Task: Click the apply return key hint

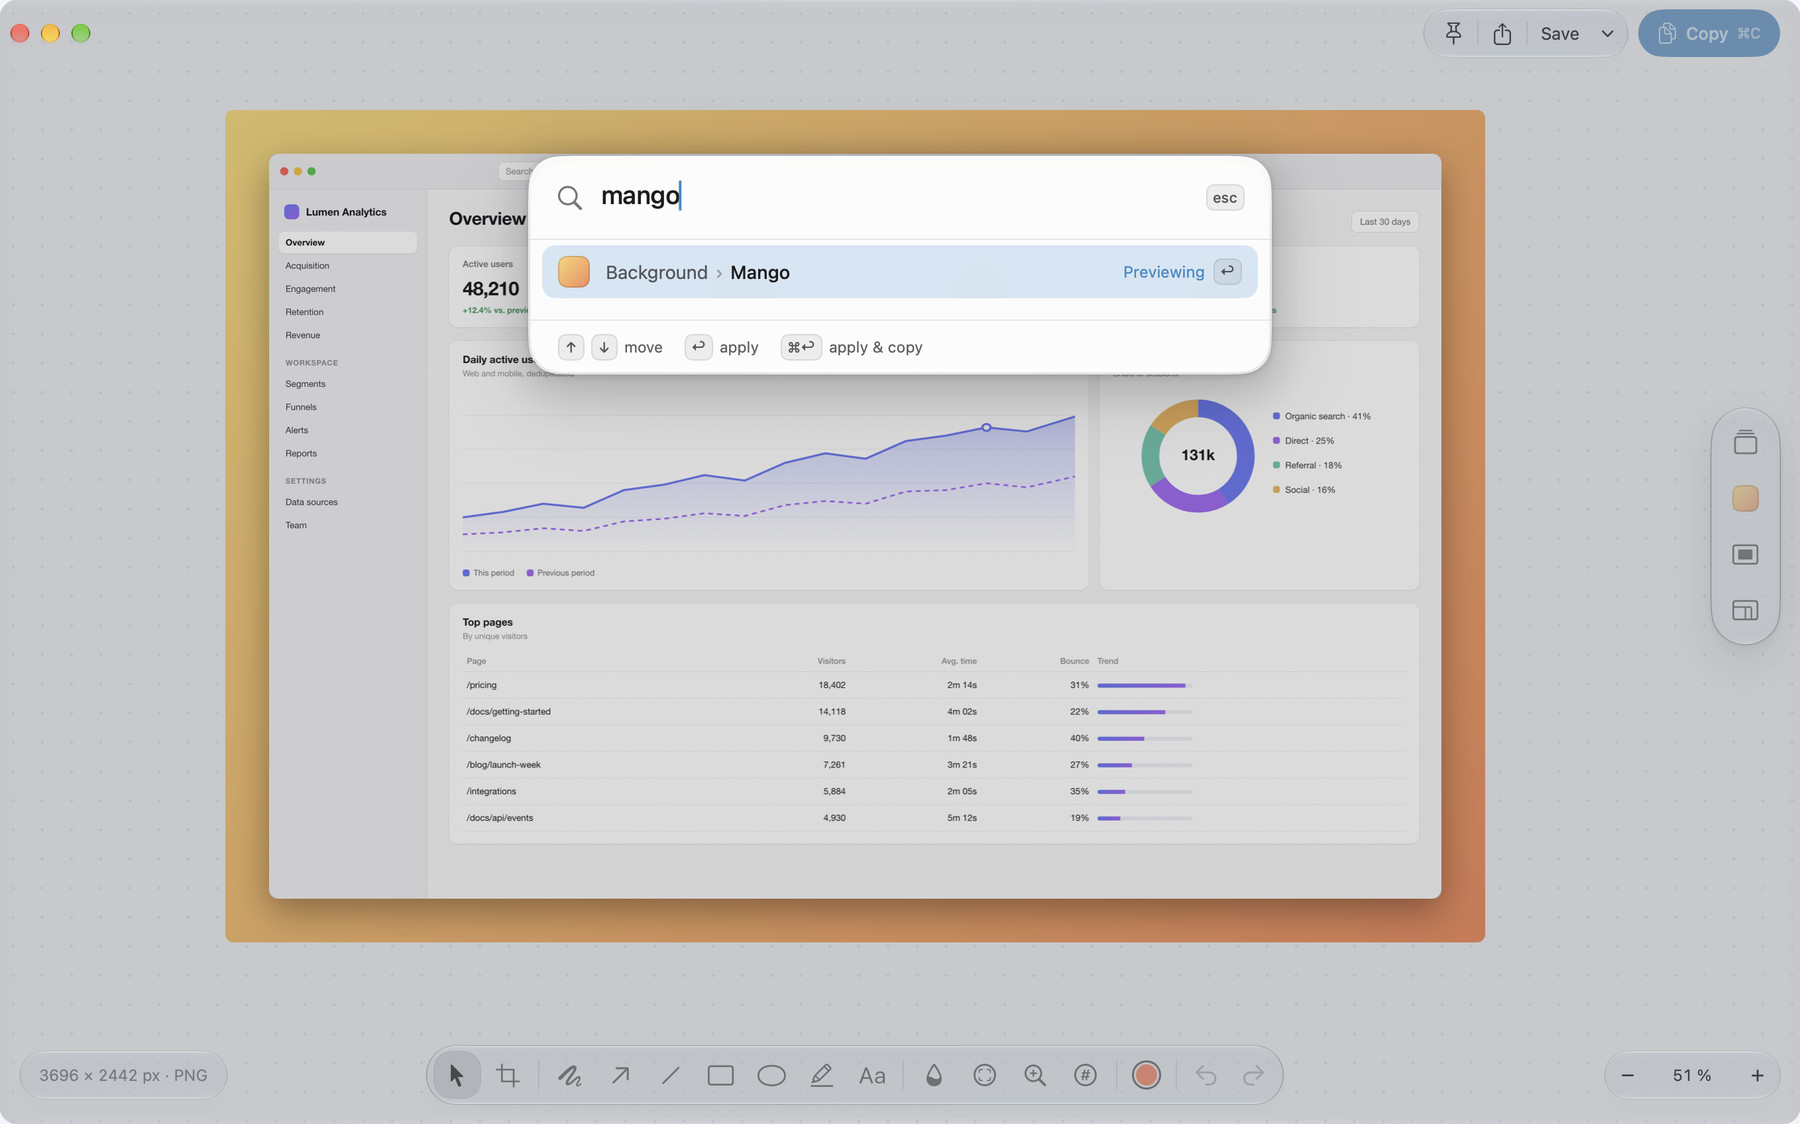Action: 721,347
